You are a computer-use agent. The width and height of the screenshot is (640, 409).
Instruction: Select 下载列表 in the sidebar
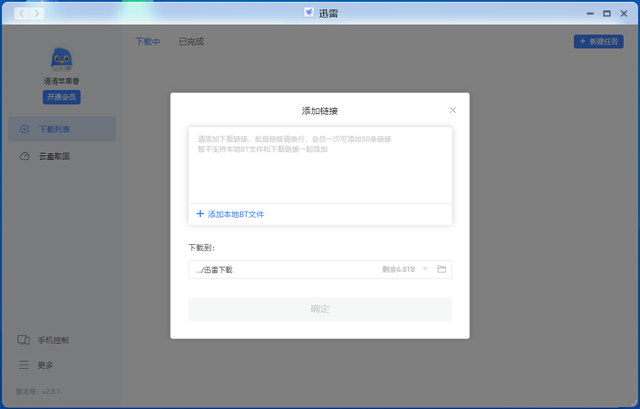61,129
